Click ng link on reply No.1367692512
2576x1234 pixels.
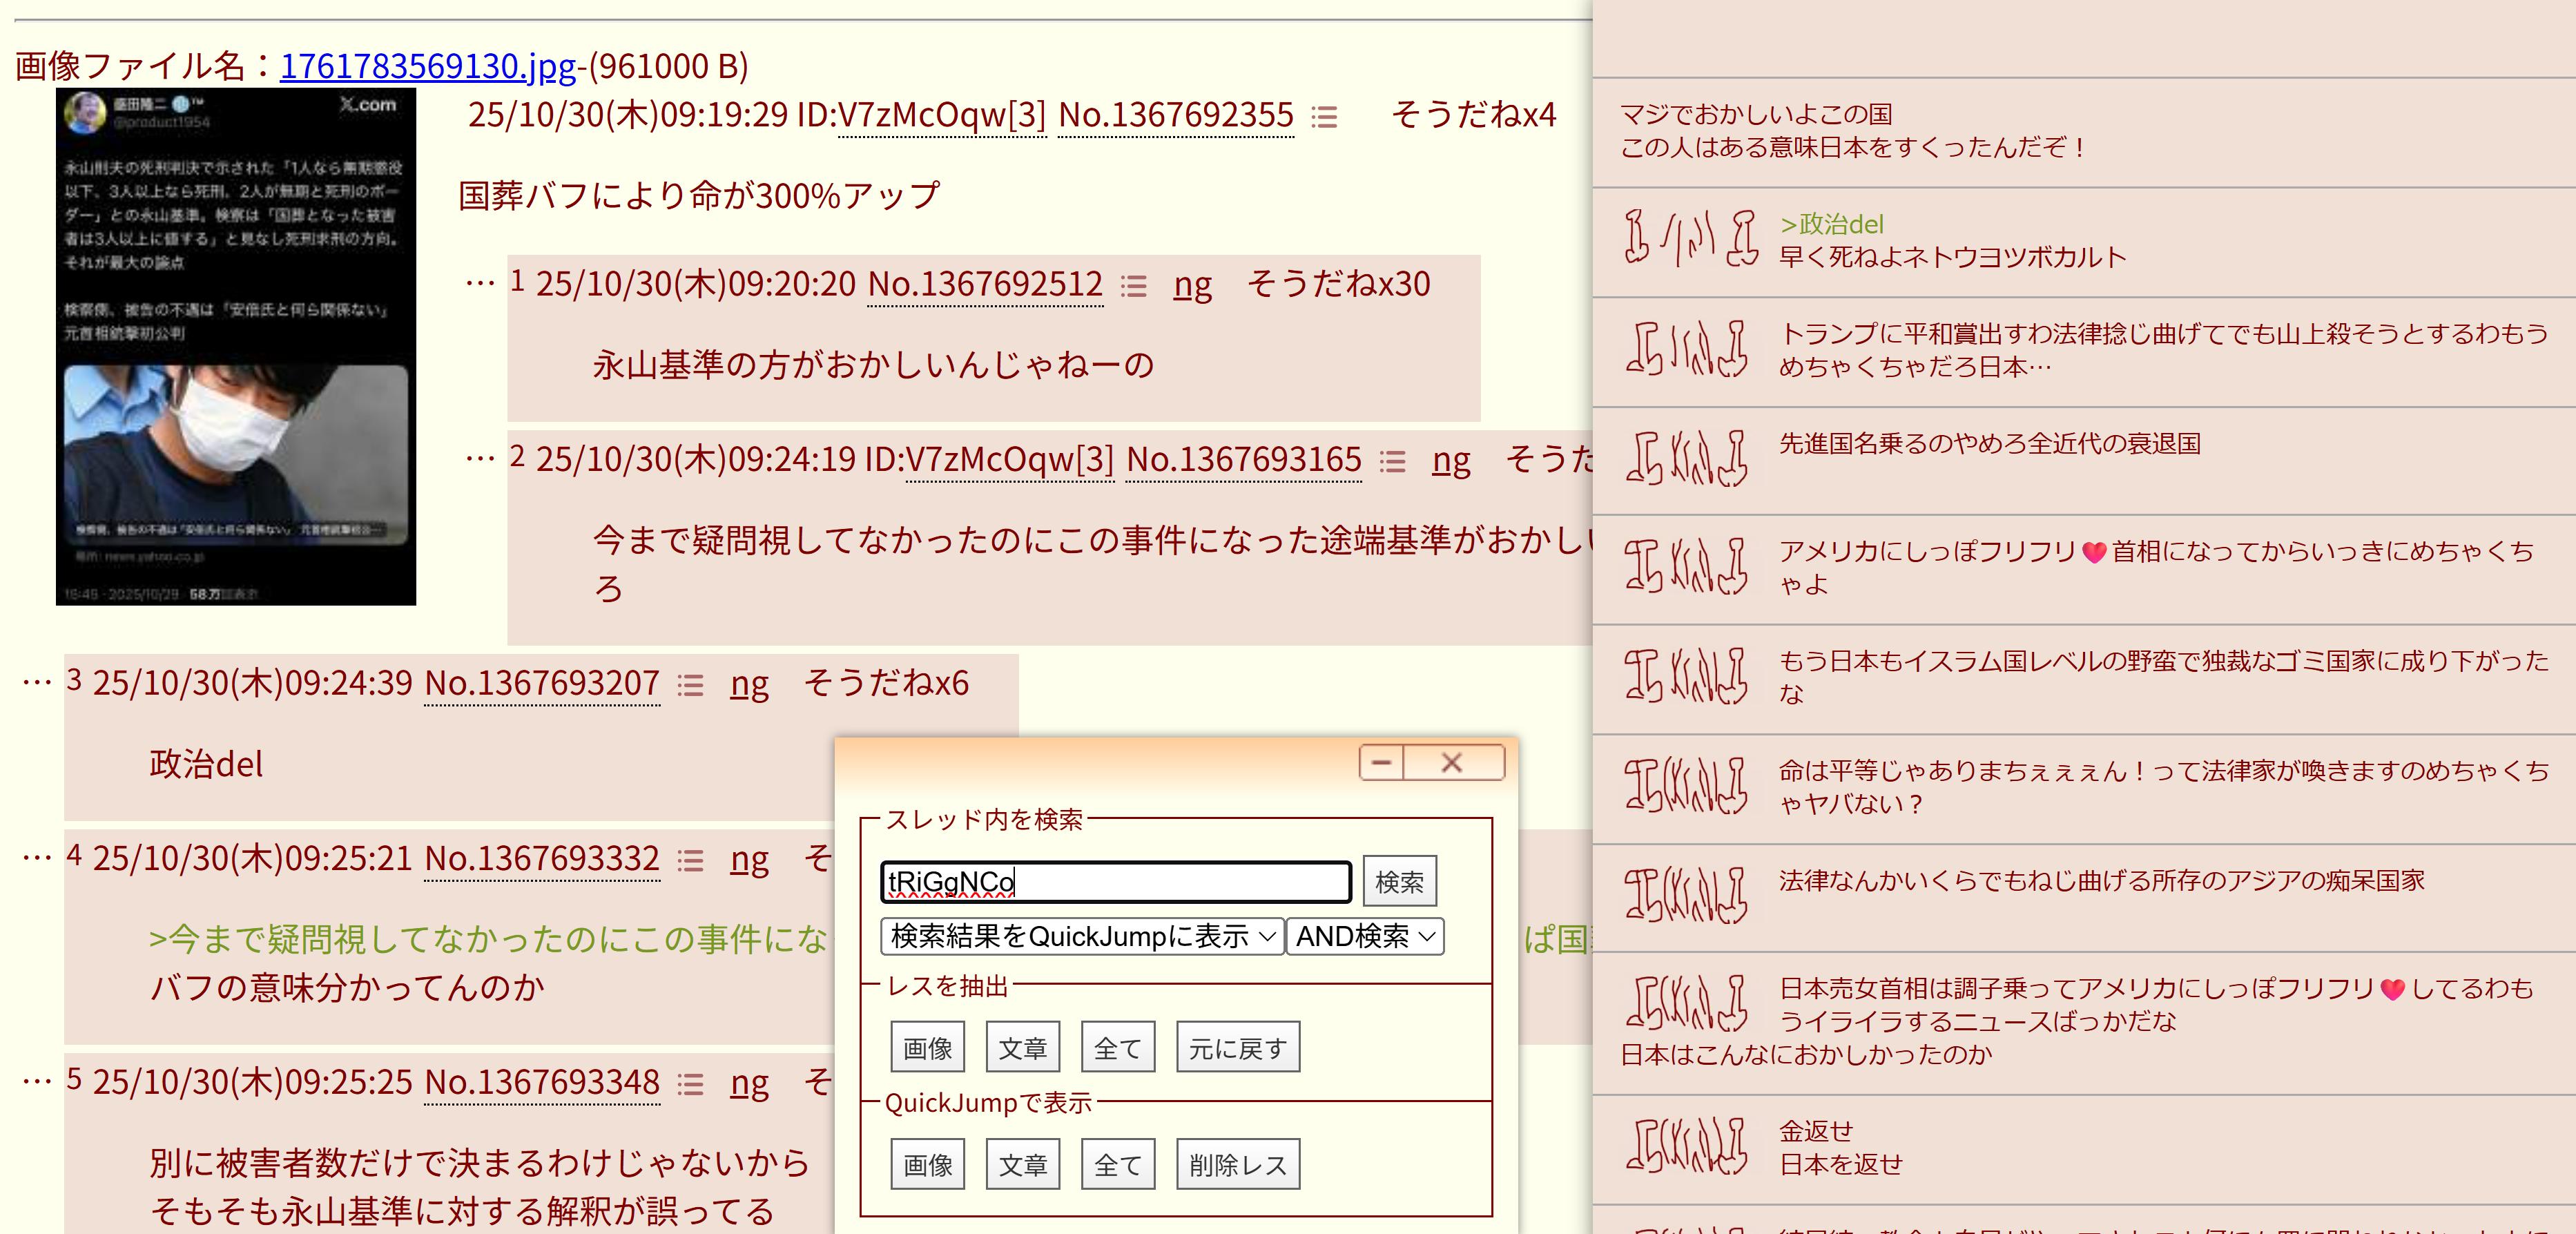point(1192,285)
